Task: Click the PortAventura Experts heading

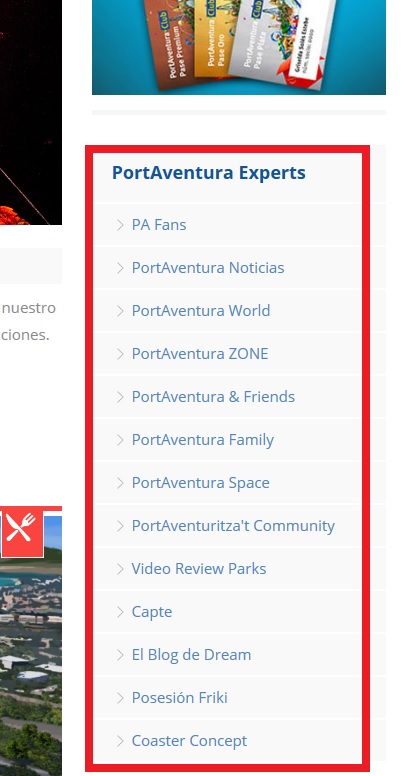Action: tap(209, 173)
